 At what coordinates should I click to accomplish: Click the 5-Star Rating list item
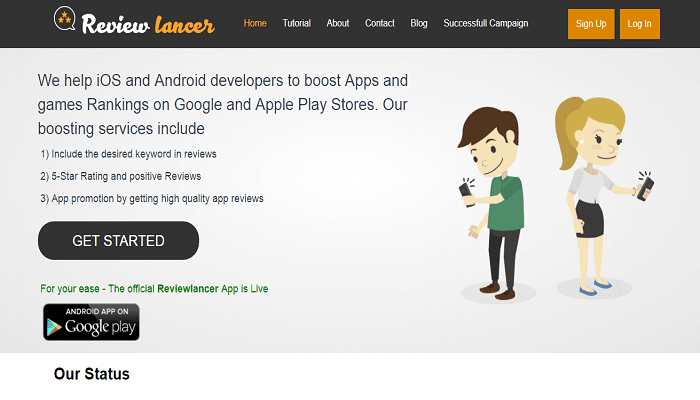[121, 176]
